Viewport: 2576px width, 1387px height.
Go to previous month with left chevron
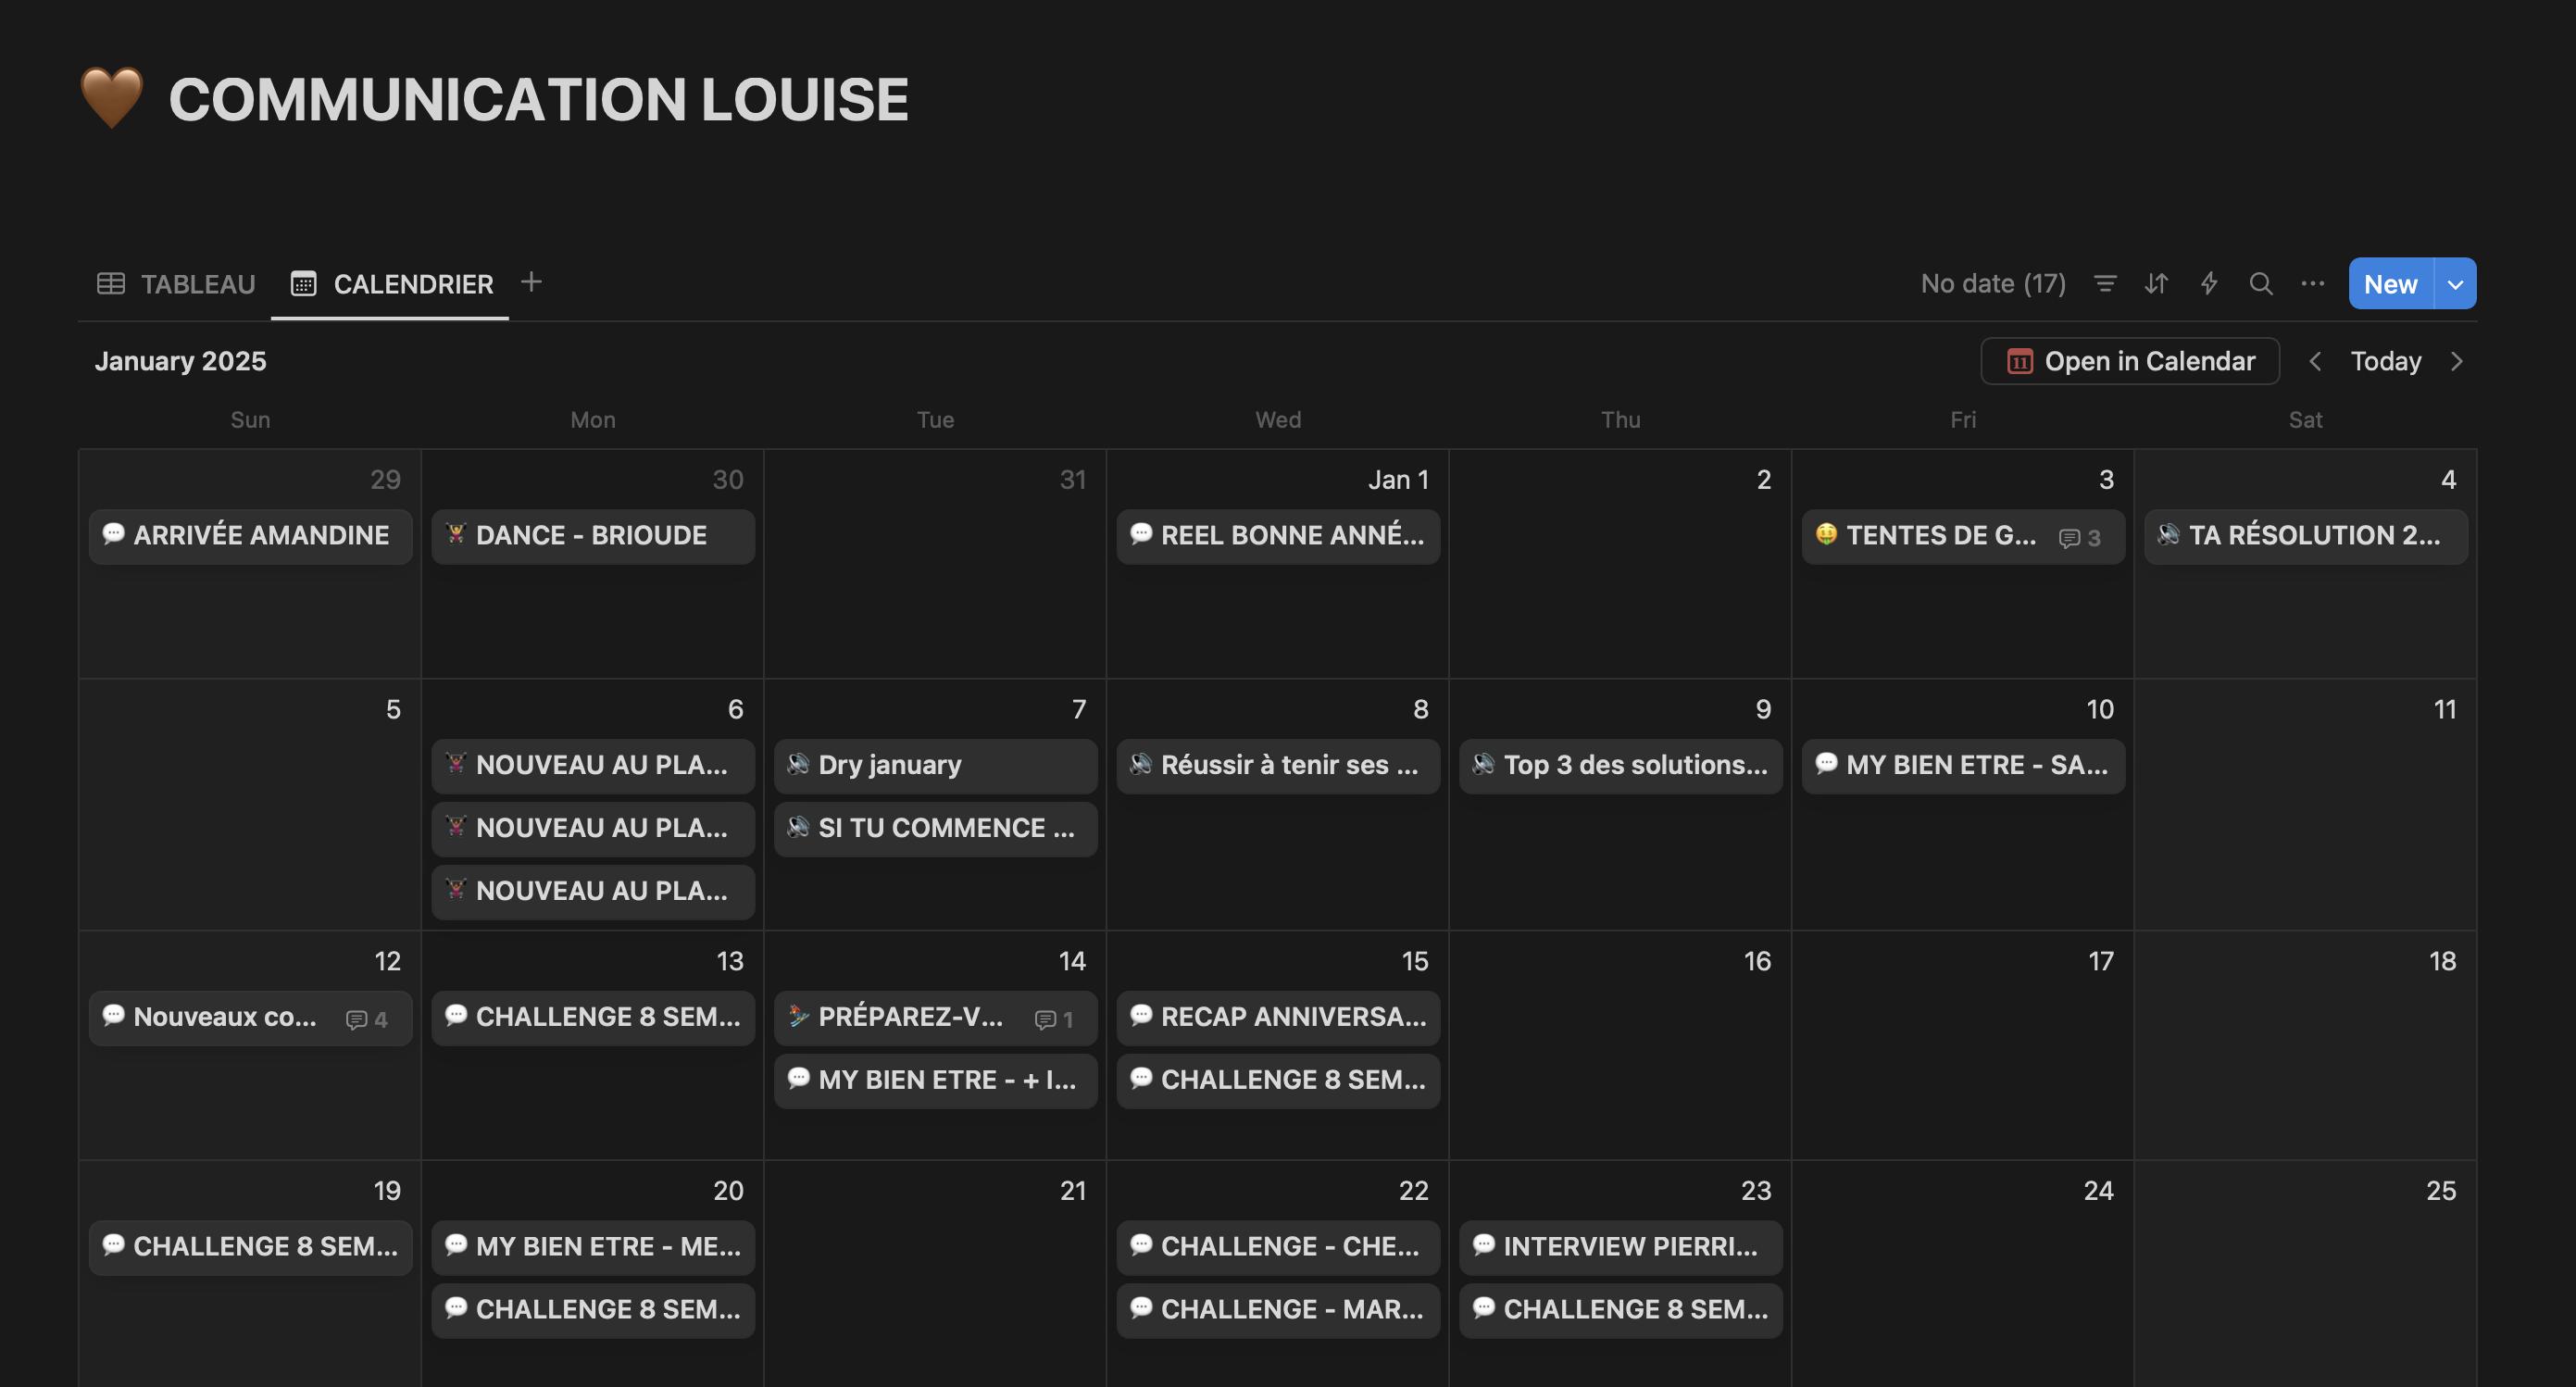[x=2315, y=361]
